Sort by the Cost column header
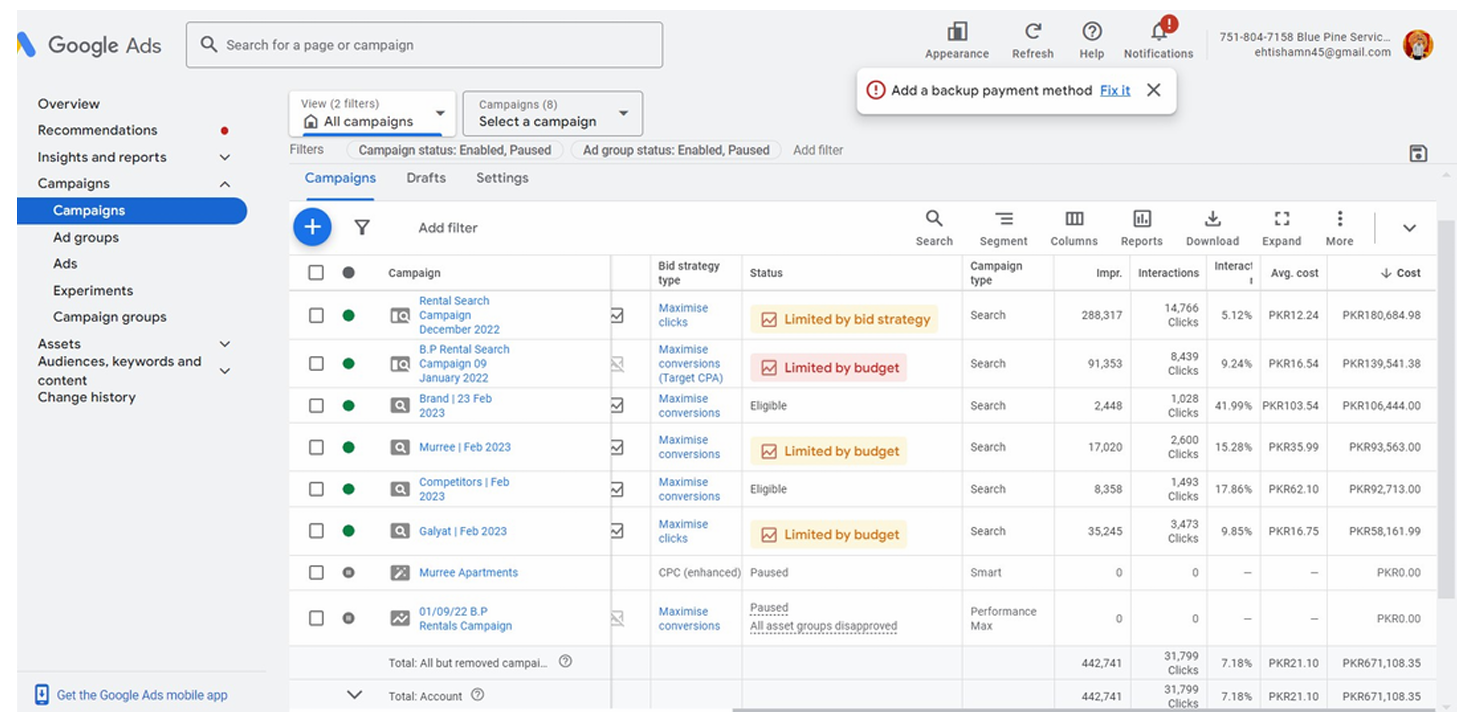This screenshot has height=718, width=1462. point(1400,273)
